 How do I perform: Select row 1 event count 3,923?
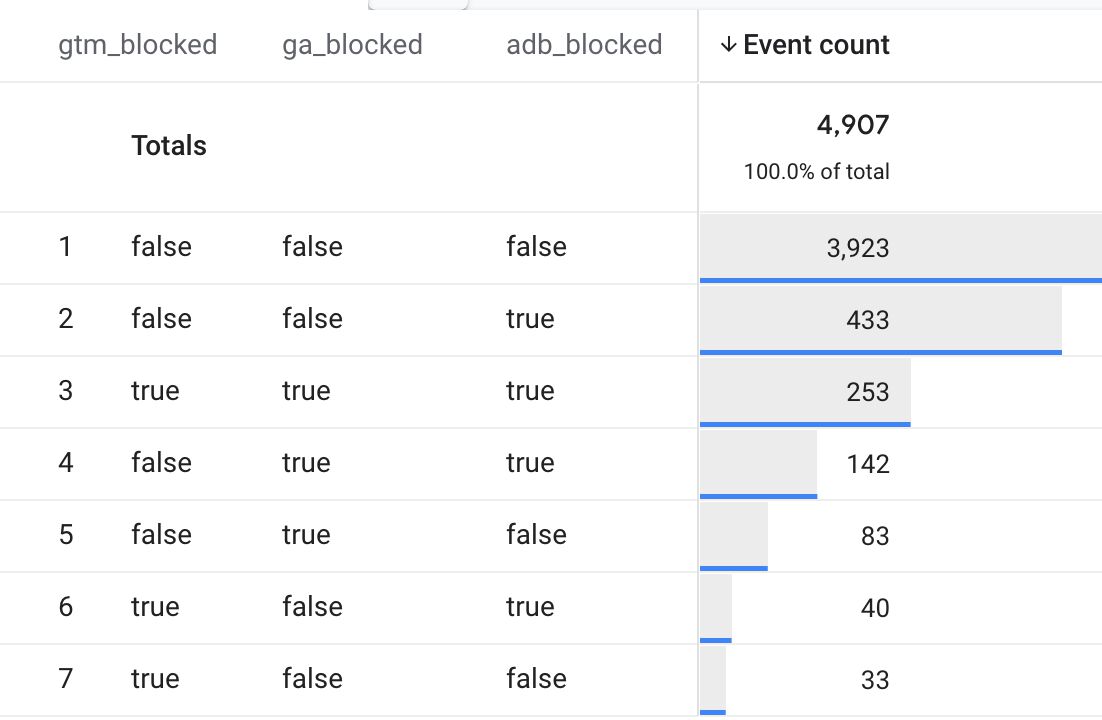tap(857, 248)
